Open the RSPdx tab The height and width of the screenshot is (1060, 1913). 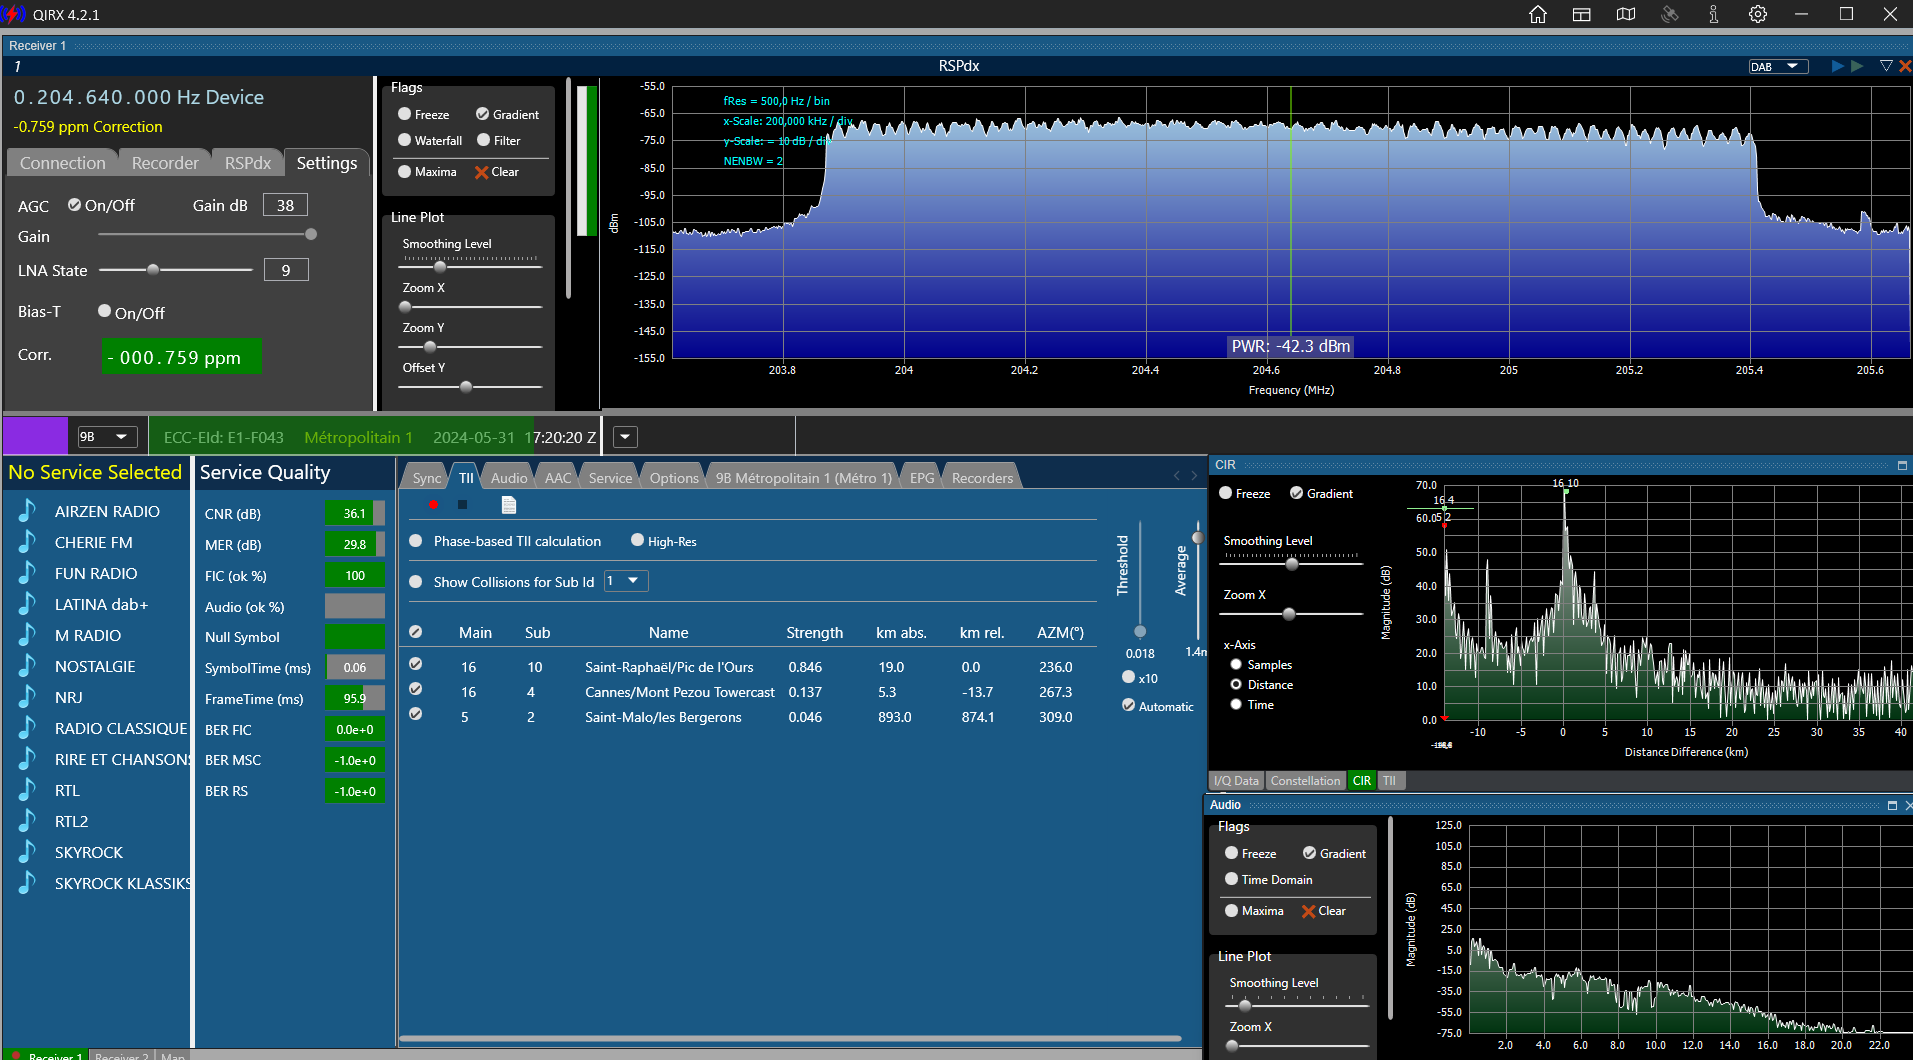[247, 163]
